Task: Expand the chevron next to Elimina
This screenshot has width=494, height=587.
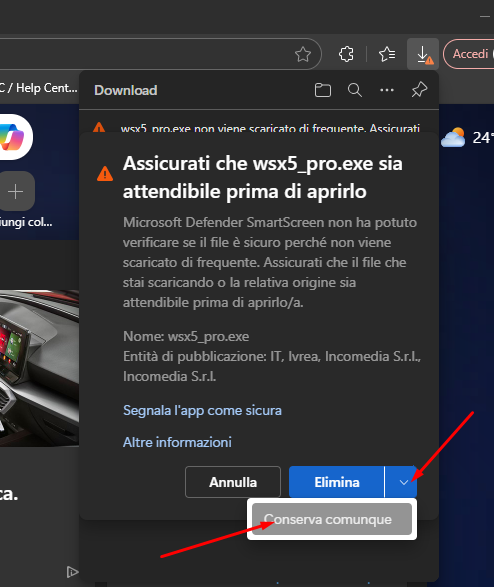Action: [x=401, y=482]
